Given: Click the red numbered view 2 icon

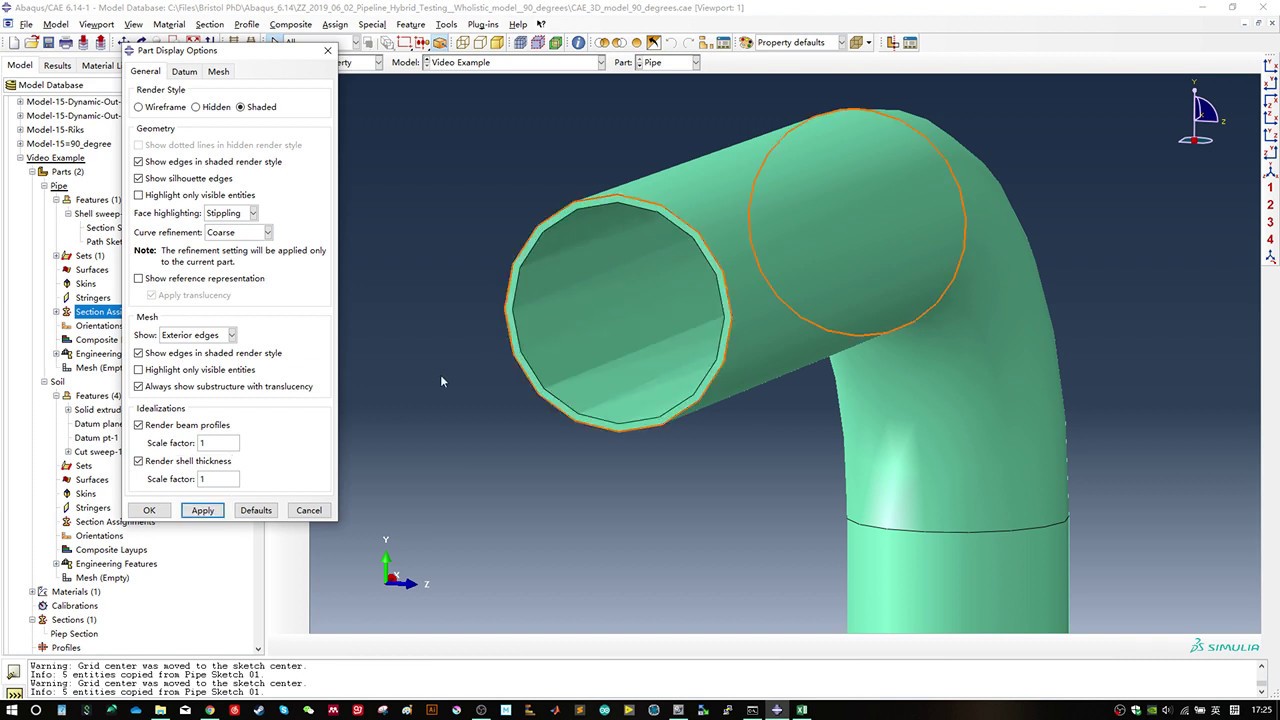Looking at the screenshot, I should (x=1271, y=204).
